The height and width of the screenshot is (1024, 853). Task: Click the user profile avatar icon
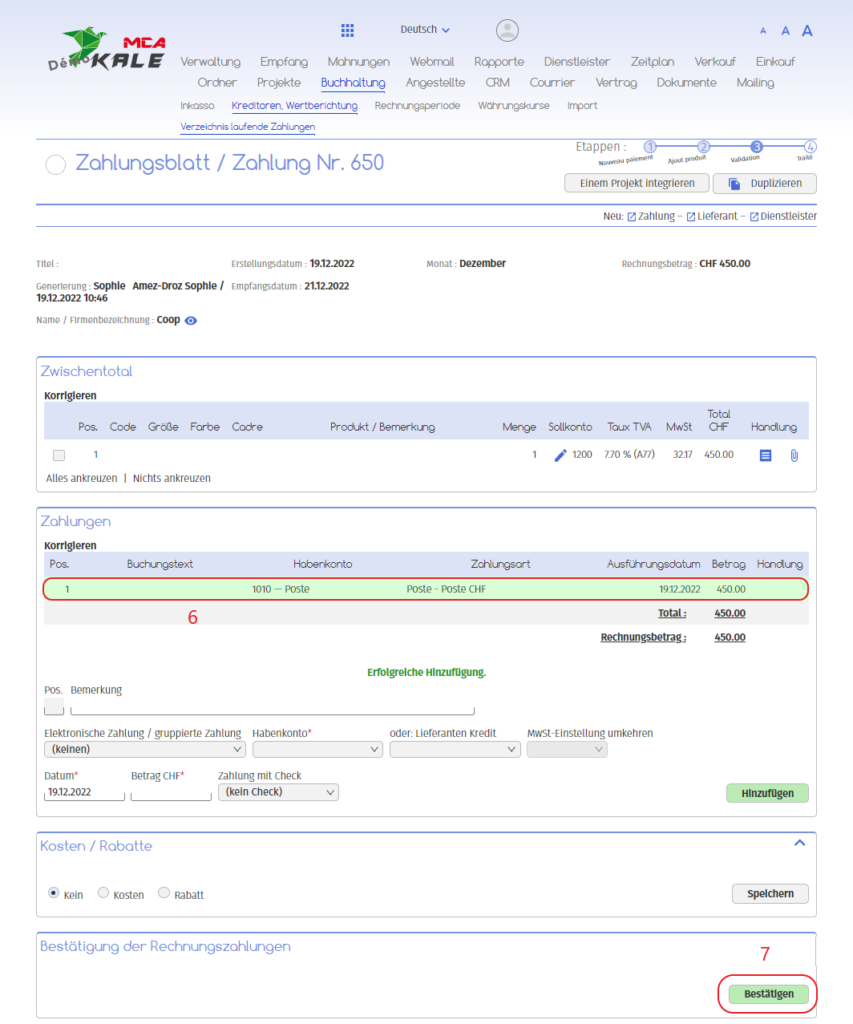point(507,30)
